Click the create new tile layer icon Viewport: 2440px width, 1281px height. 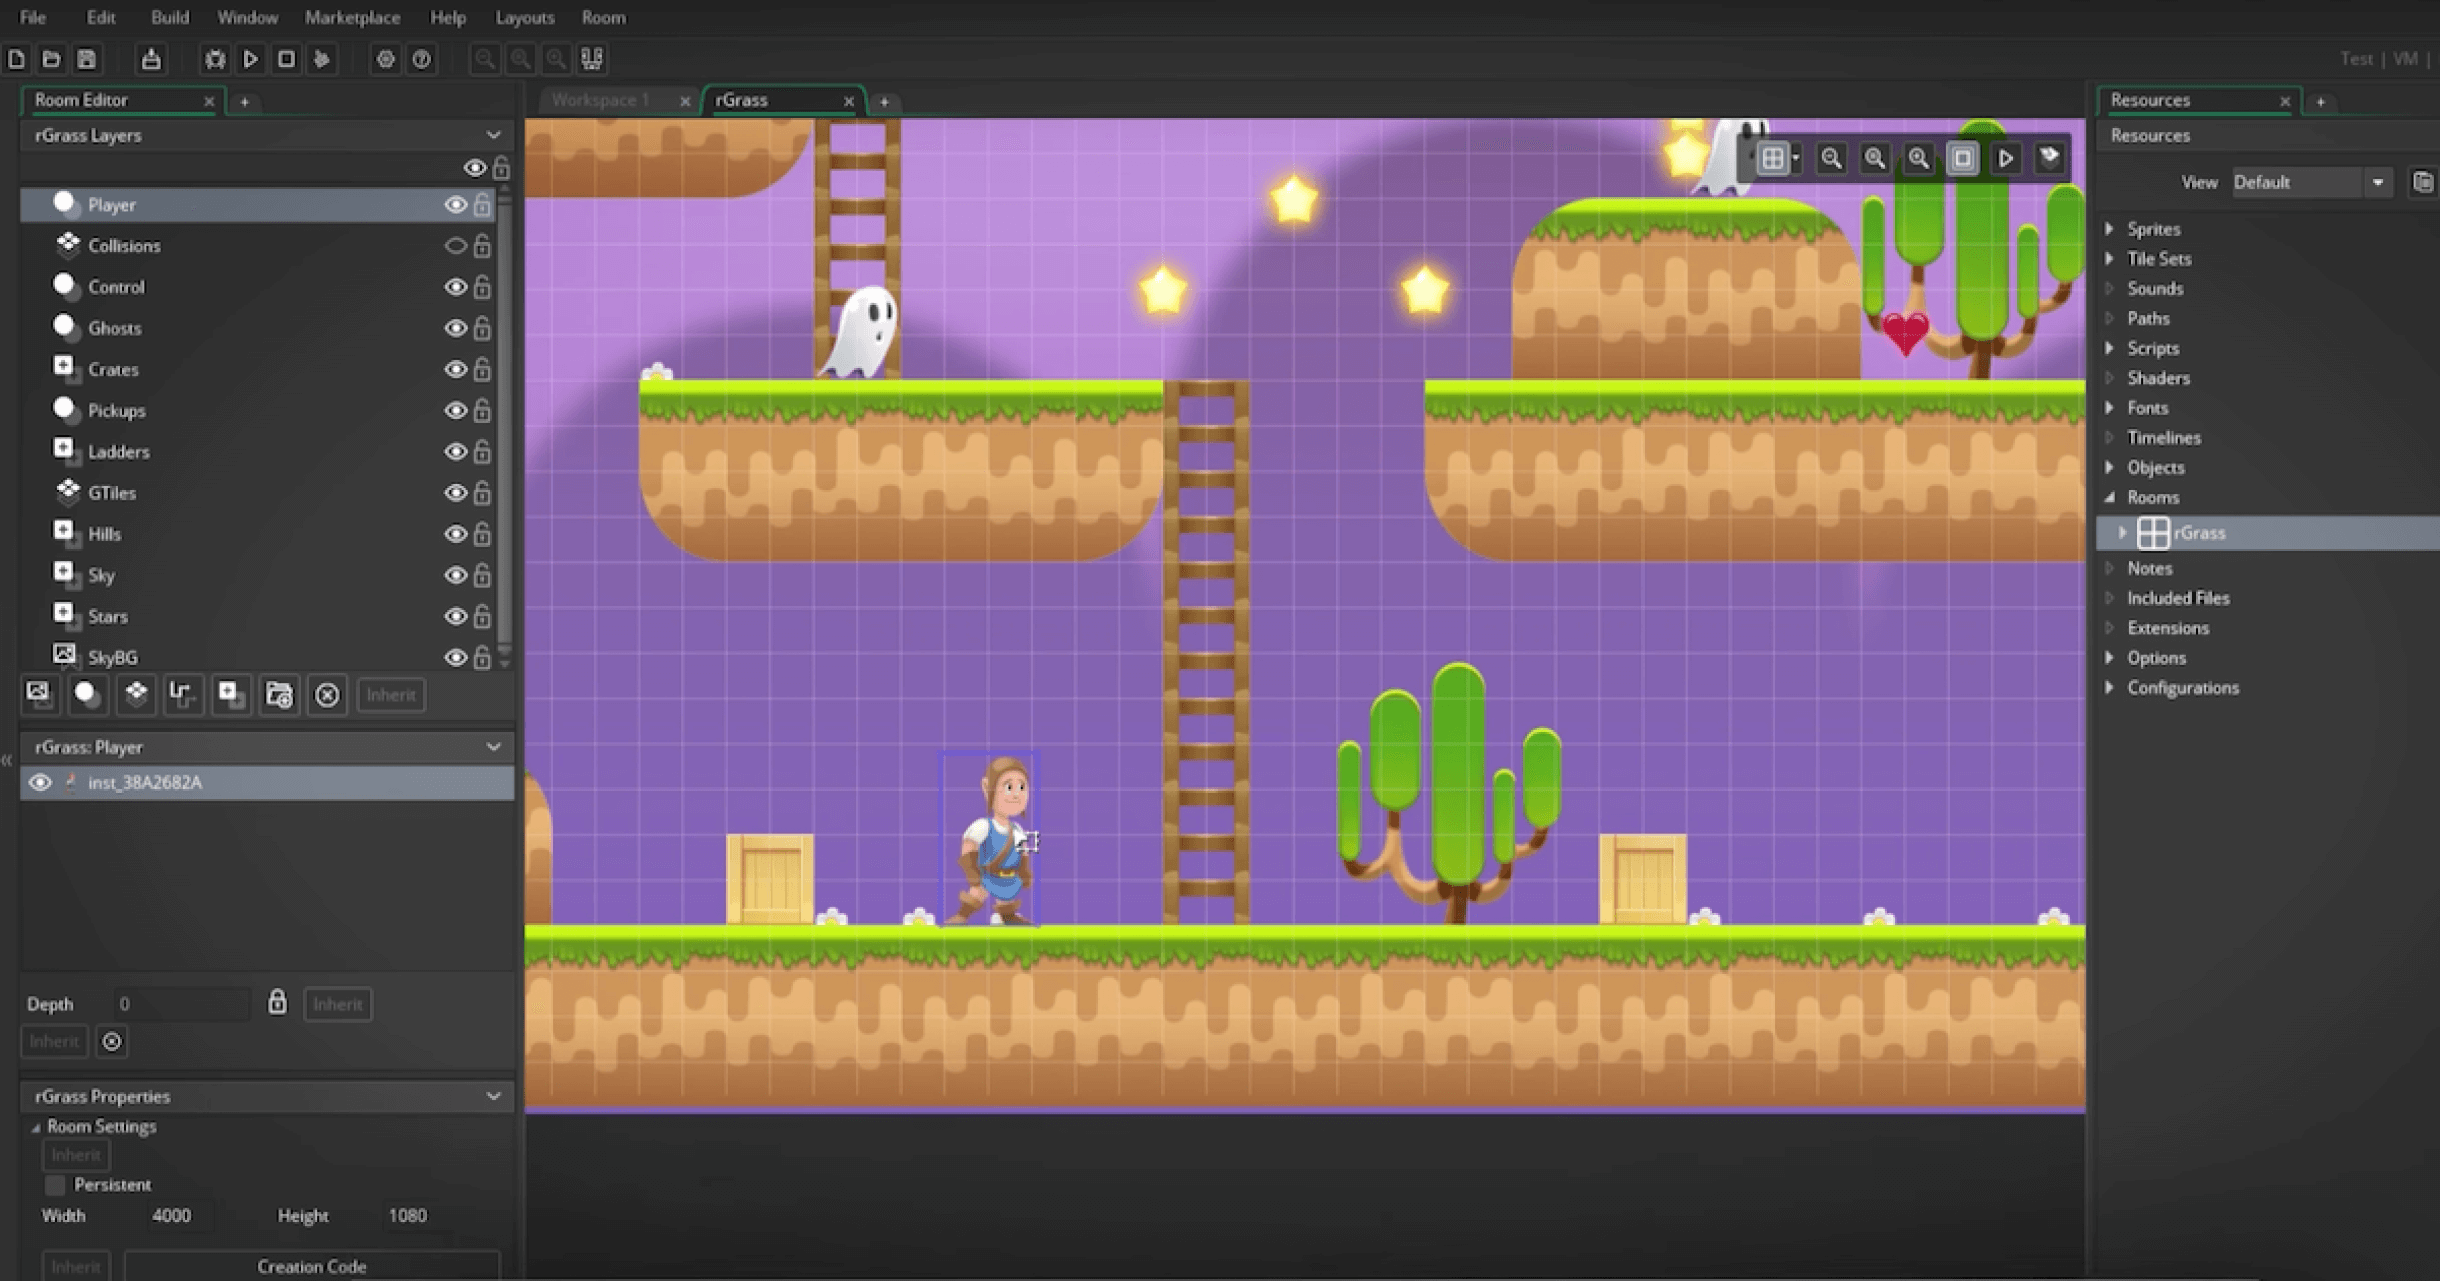(x=135, y=694)
